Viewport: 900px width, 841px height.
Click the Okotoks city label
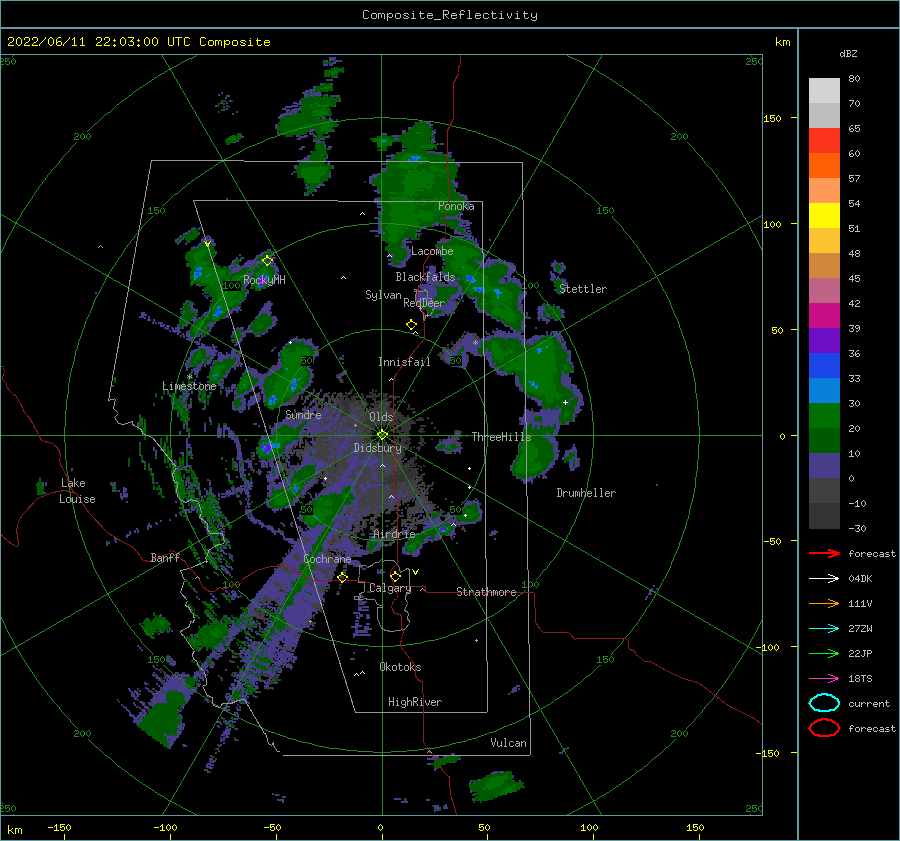click(400, 667)
